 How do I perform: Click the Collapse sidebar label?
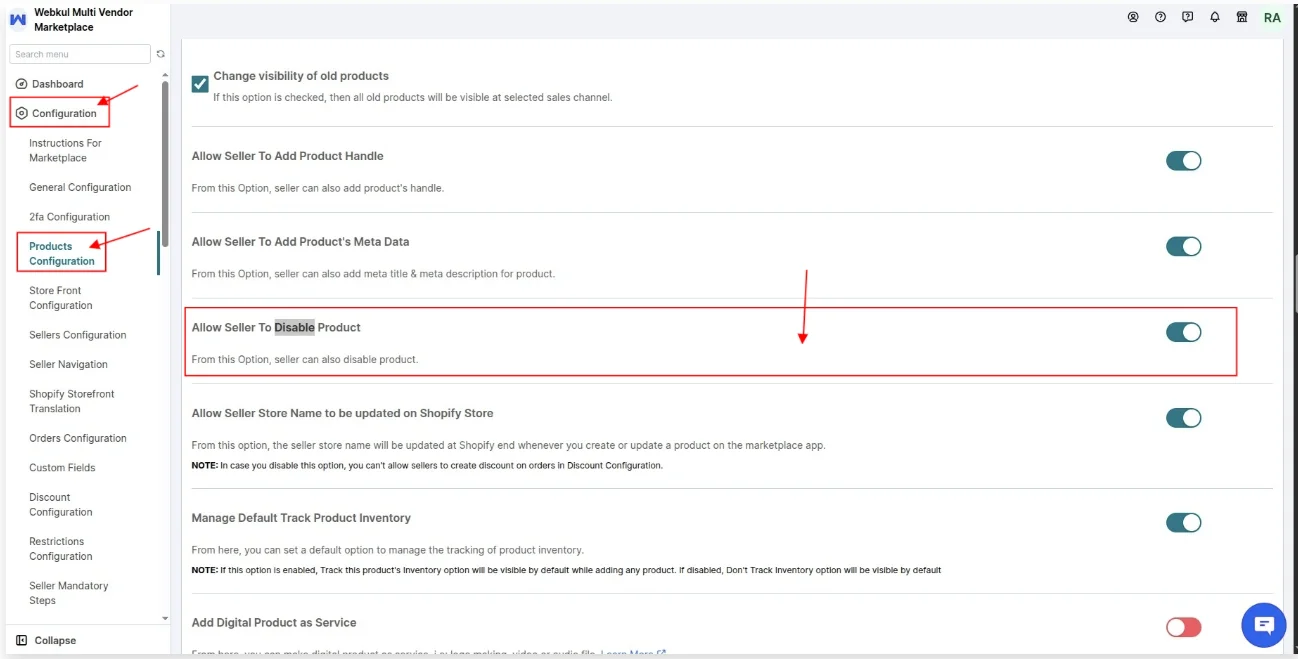tap(55, 640)
